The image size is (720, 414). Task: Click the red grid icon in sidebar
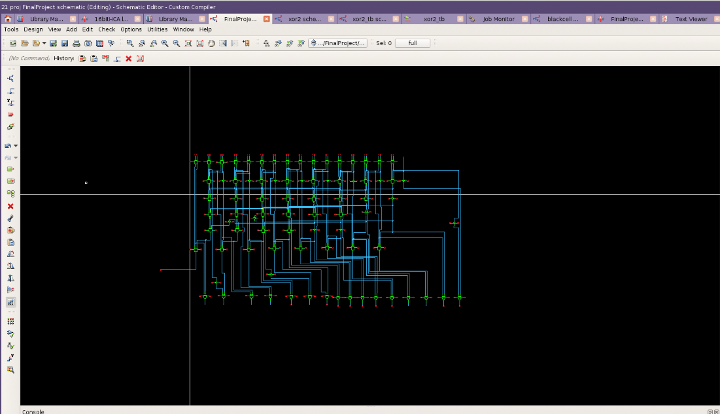[11, 321]
